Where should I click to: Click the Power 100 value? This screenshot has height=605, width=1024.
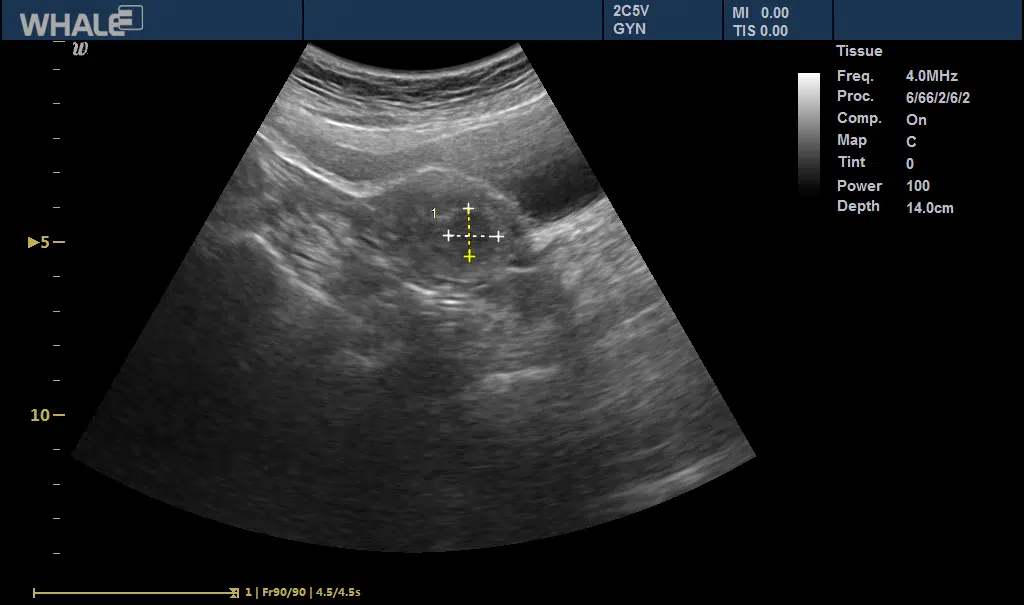(x=917, y=186)
